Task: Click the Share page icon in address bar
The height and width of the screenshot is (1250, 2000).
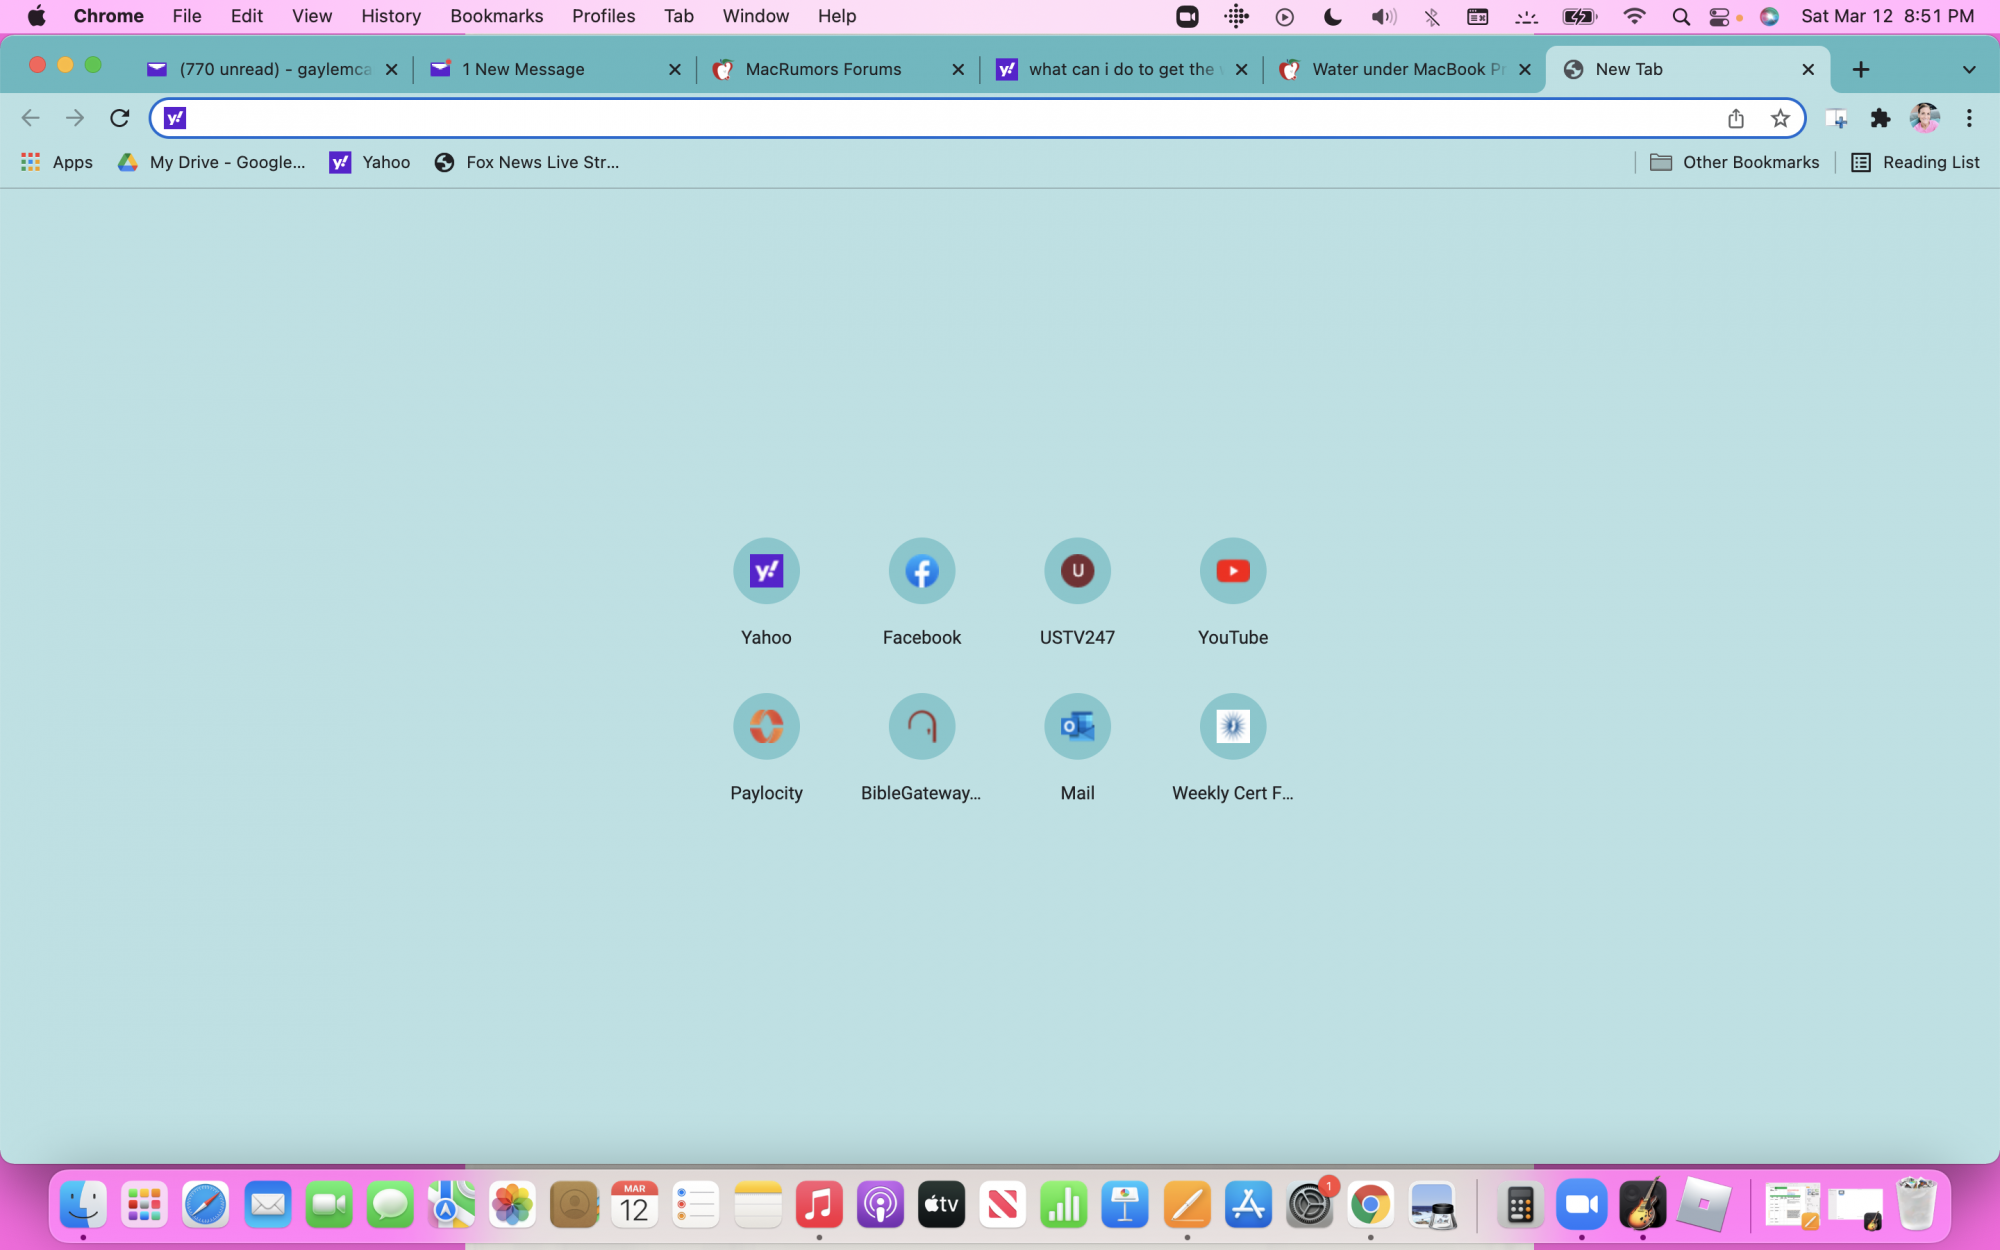Action: (x=1736, y=118)
